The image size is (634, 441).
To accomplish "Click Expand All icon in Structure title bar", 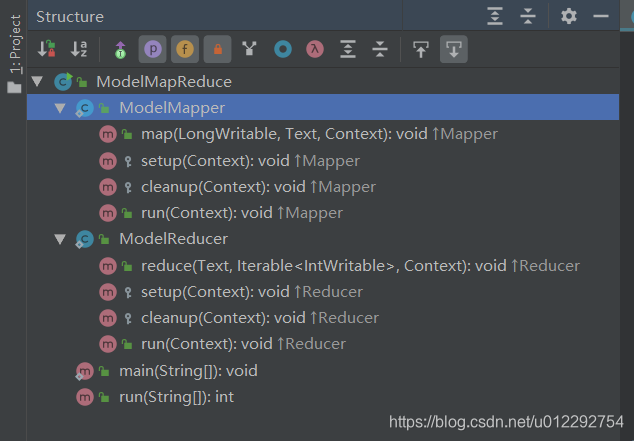I will pos(495,17).
